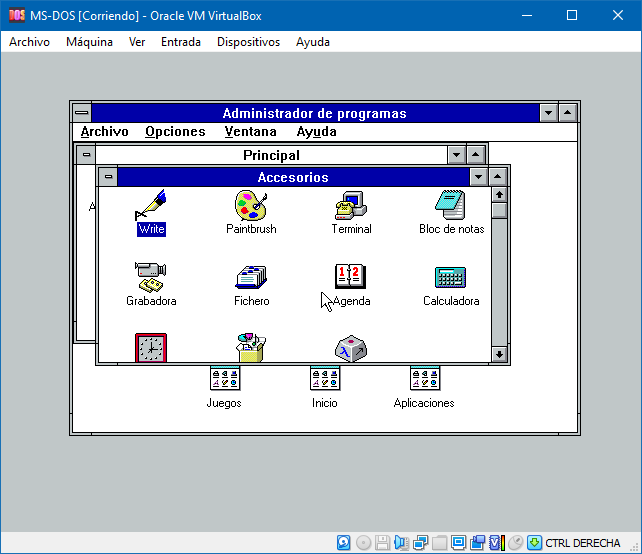Screen dimensions: 642x554
Task: Click the recording screens status icon
Action: pos(477,543)
